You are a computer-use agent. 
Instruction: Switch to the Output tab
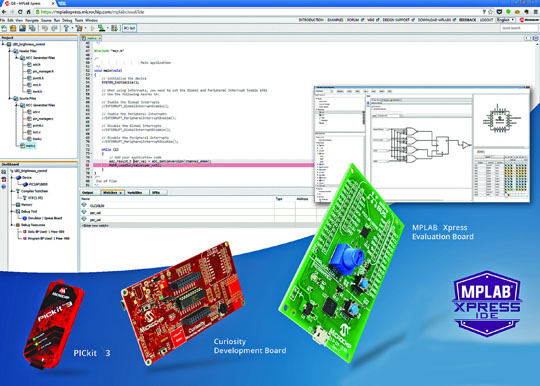(x=88, y=192)
